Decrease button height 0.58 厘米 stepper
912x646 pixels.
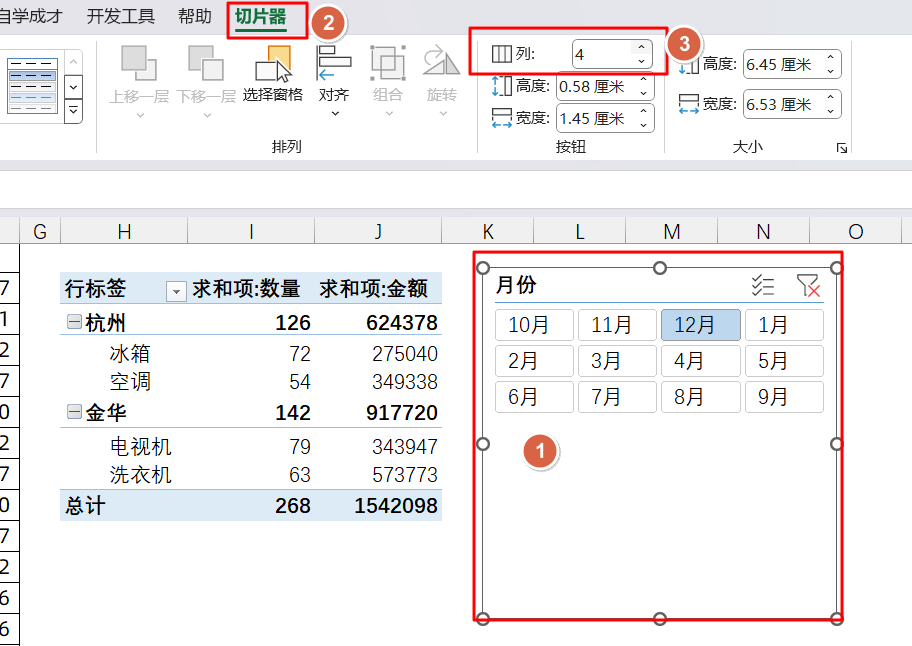(x=643, y=93)
